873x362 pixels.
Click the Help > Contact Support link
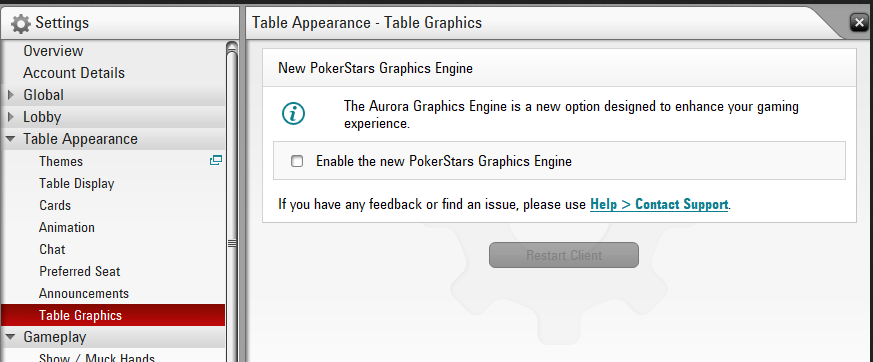click(x=659, y=204)
